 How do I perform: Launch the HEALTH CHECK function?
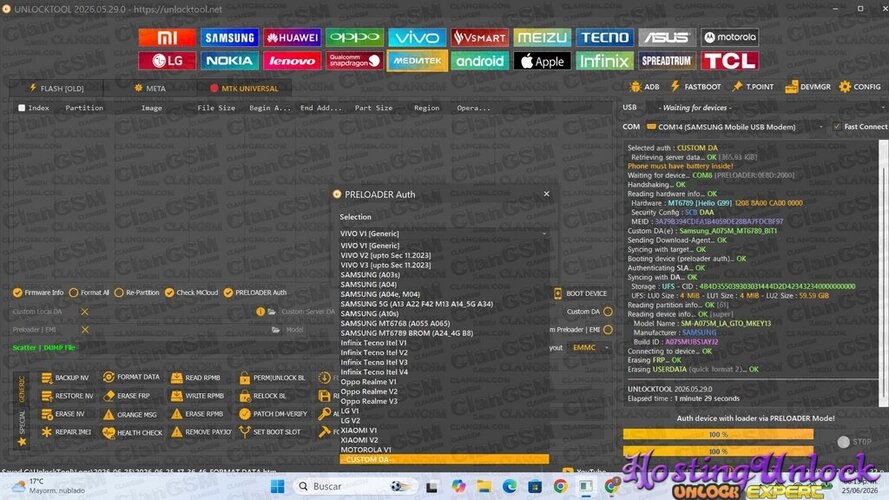132,433
